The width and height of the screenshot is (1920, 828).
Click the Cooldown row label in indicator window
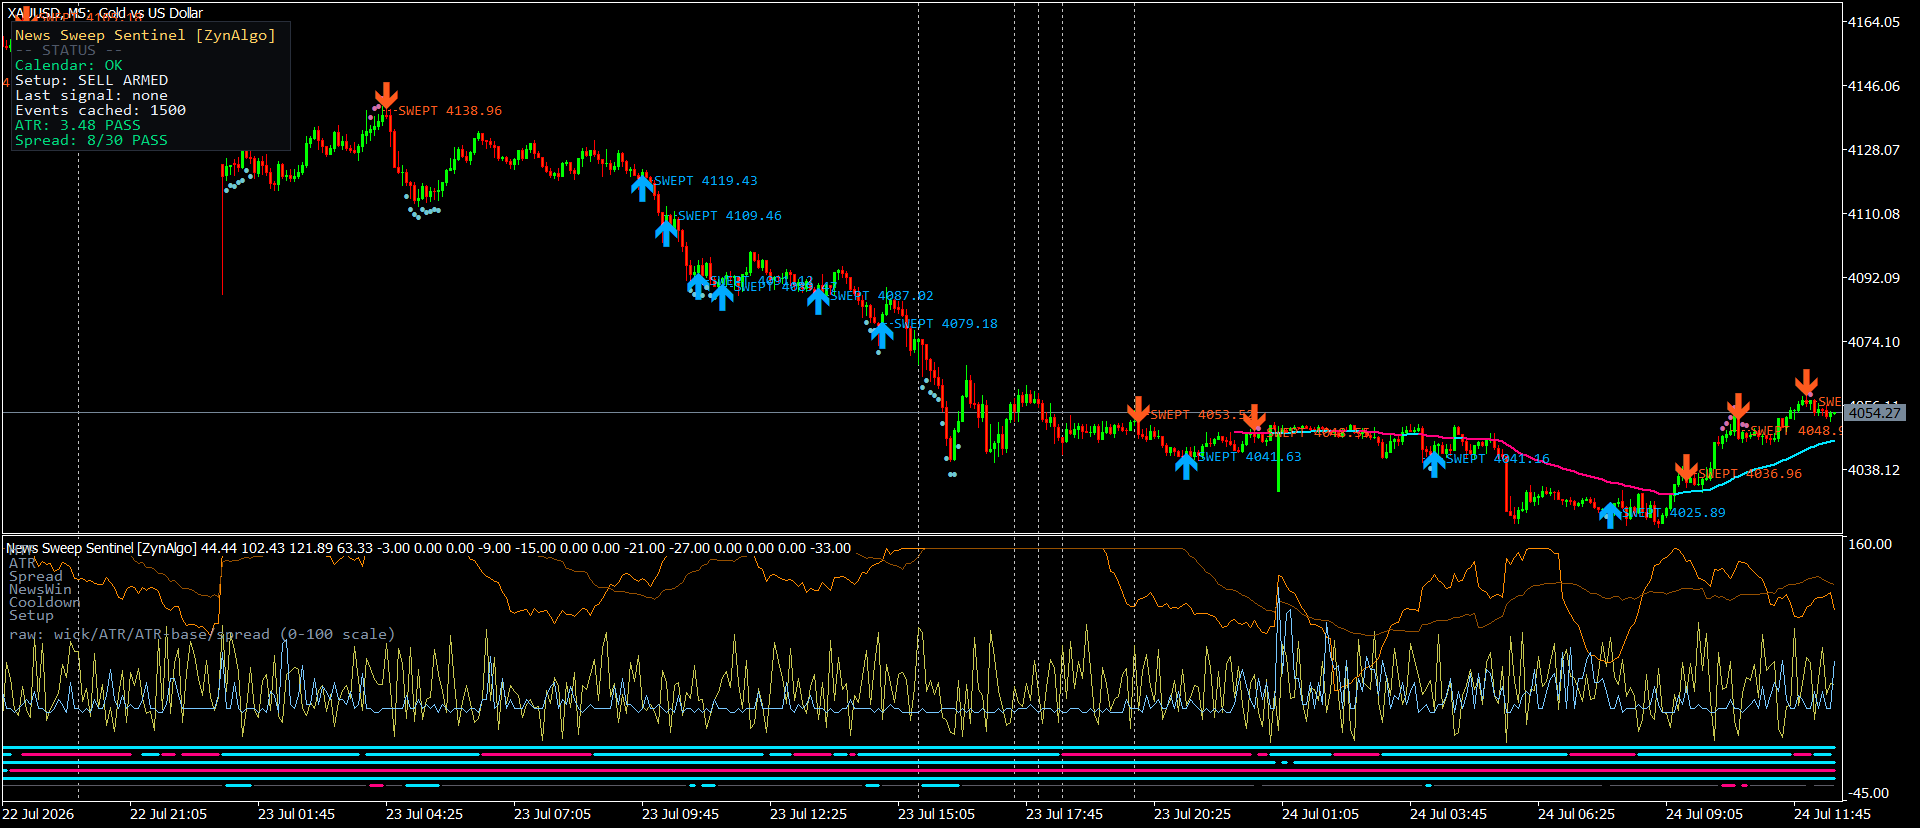[44, 602]
